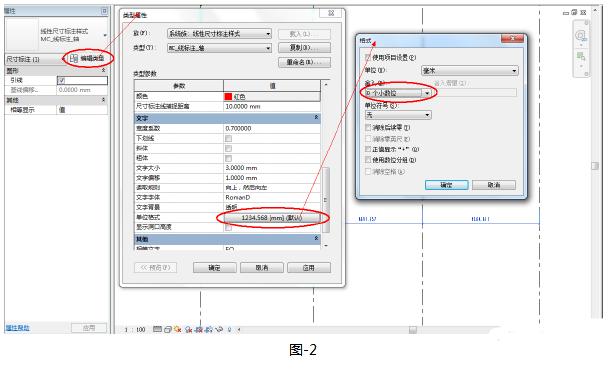611x371 pixels.
Task: Click 确定 in the 格式 dialog
Action: click(x=446, y=185)
